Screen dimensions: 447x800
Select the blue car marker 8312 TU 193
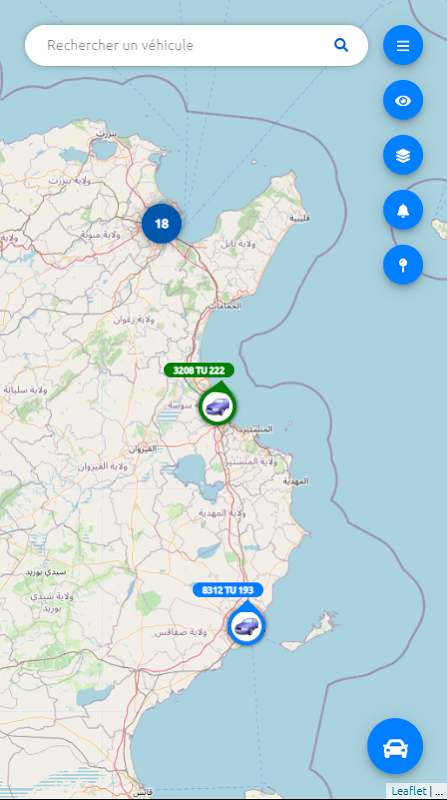[x=246, y=626]
